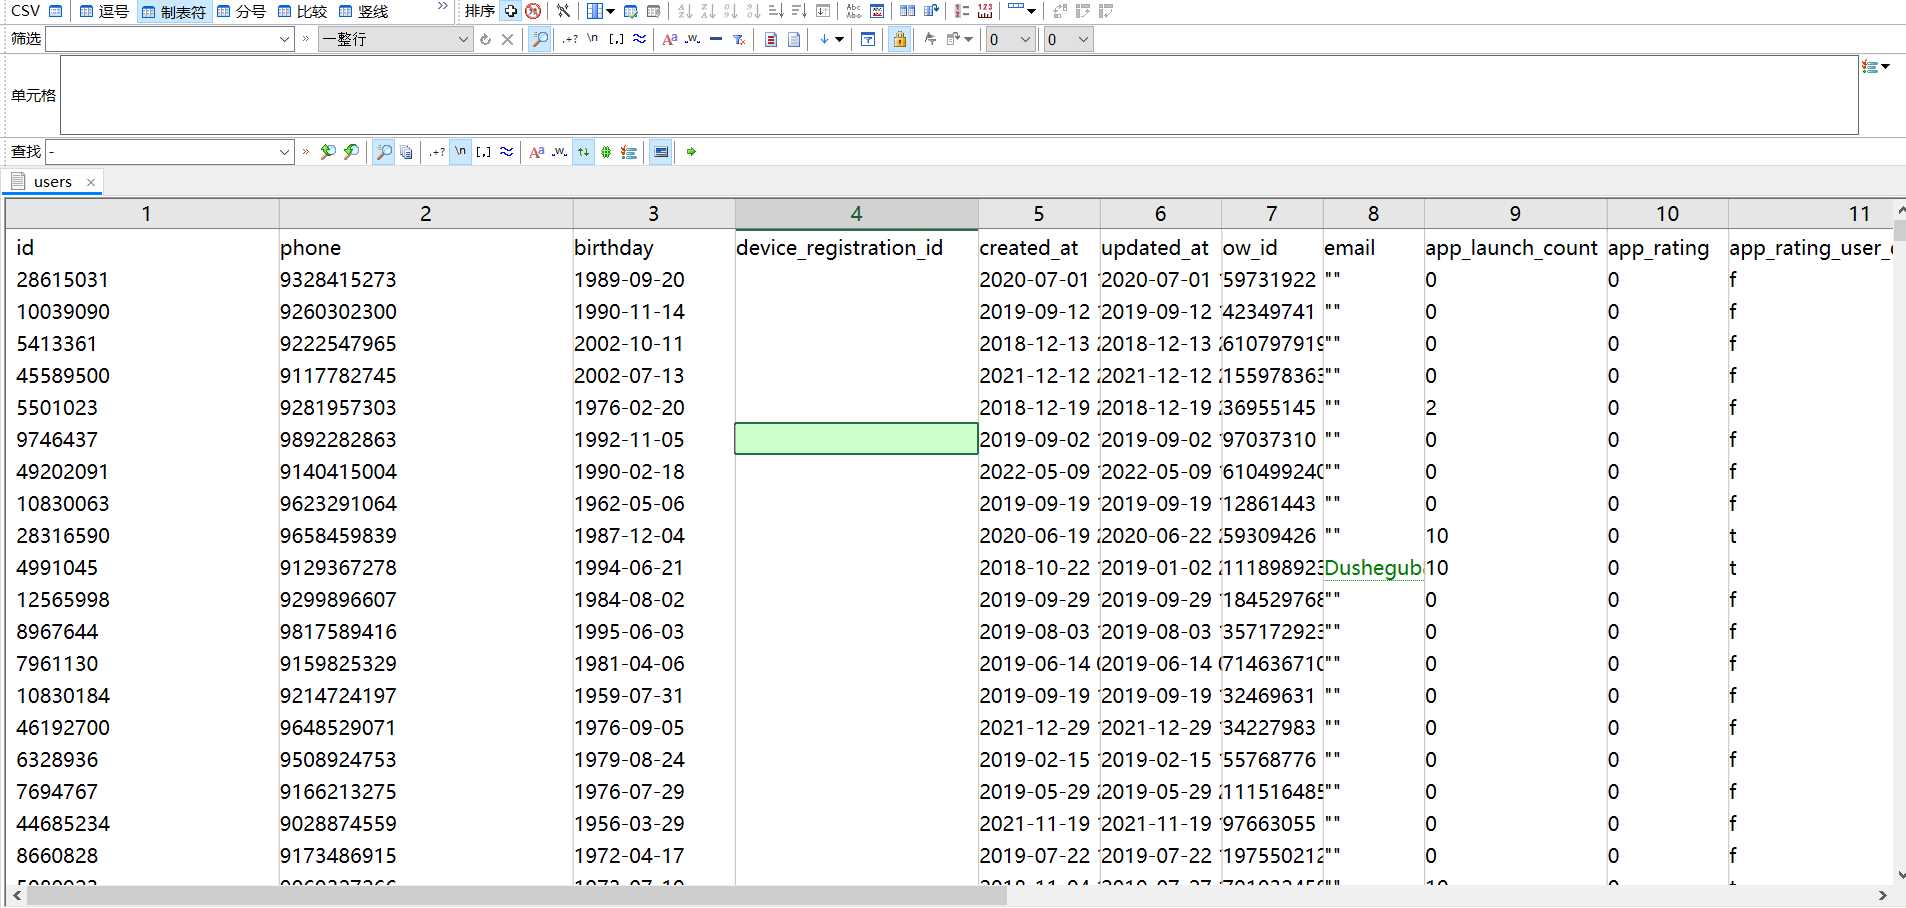Toggle the yellow padlock lock icon in the filter bar
This screenshot has width=1906, height=908.
tap(900, 39)
